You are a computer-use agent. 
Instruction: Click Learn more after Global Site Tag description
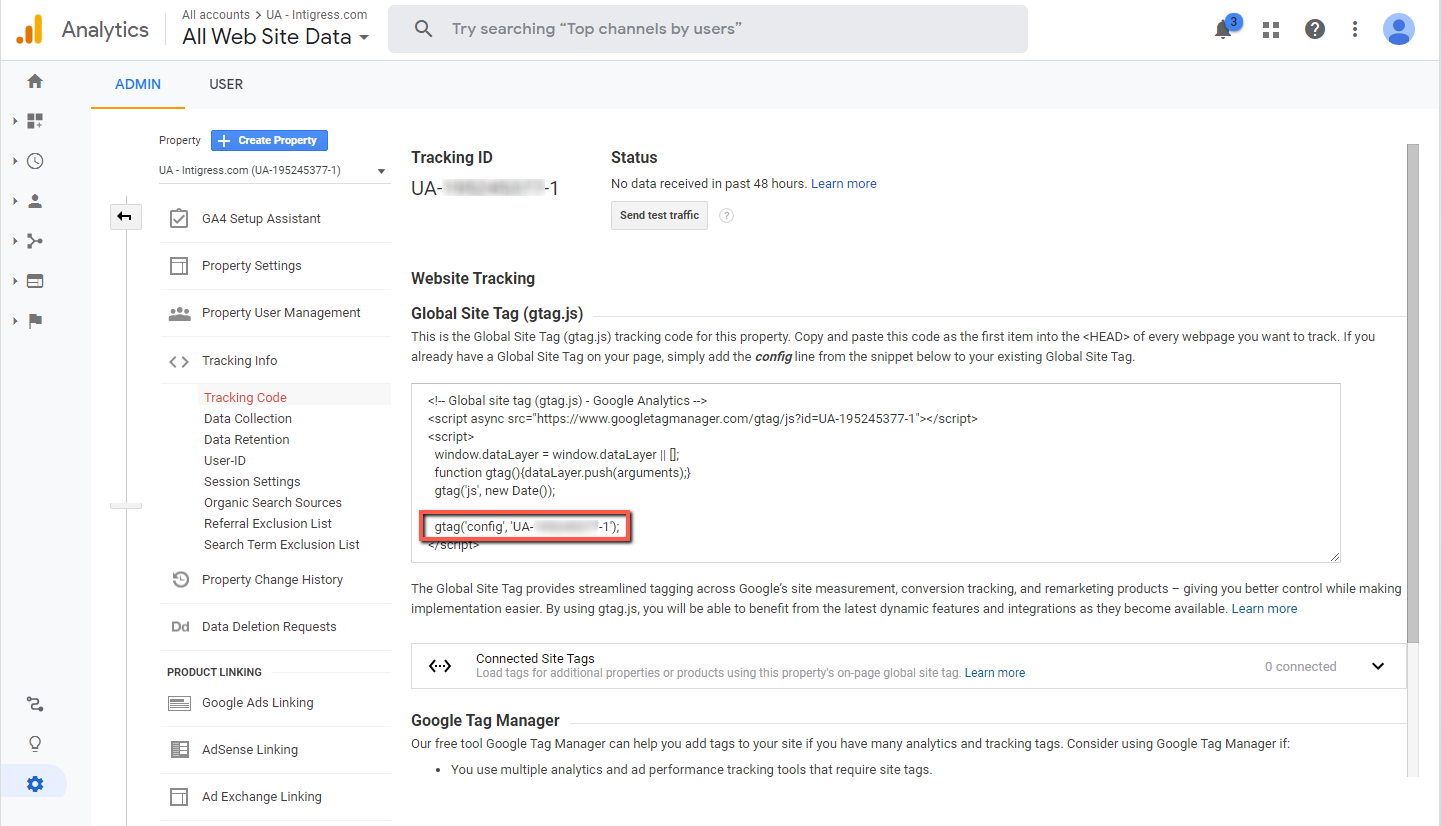coord(1264,609)
